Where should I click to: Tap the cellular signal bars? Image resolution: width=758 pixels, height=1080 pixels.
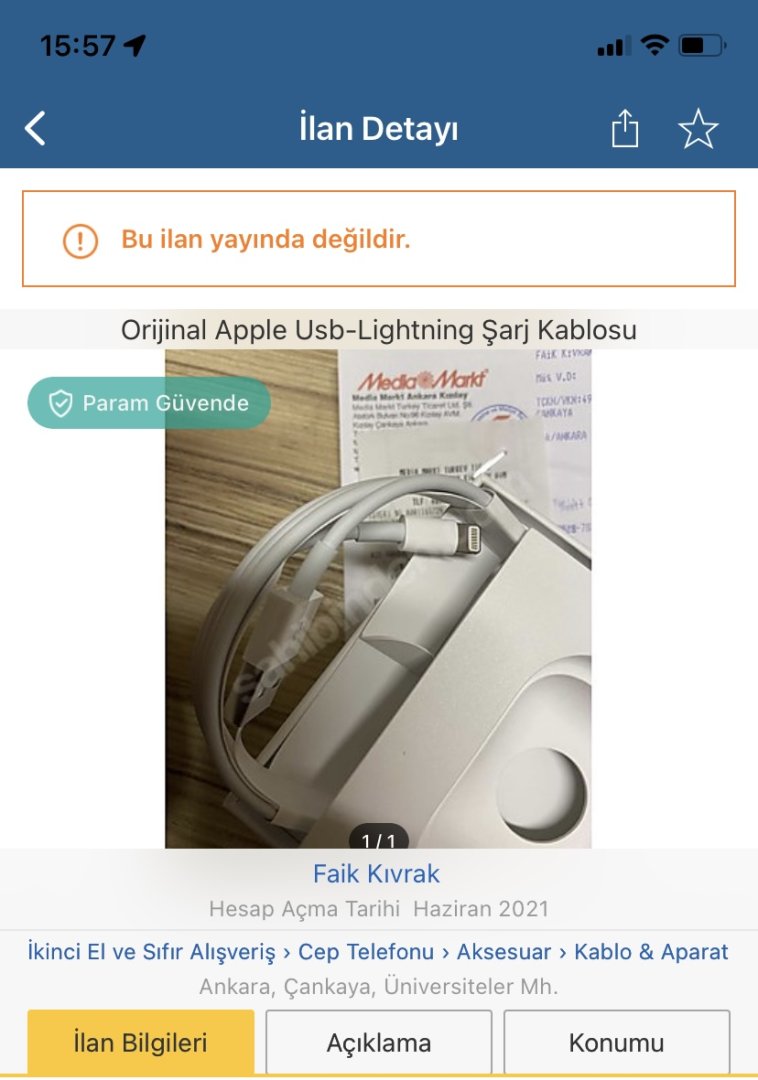click(614, 46)
